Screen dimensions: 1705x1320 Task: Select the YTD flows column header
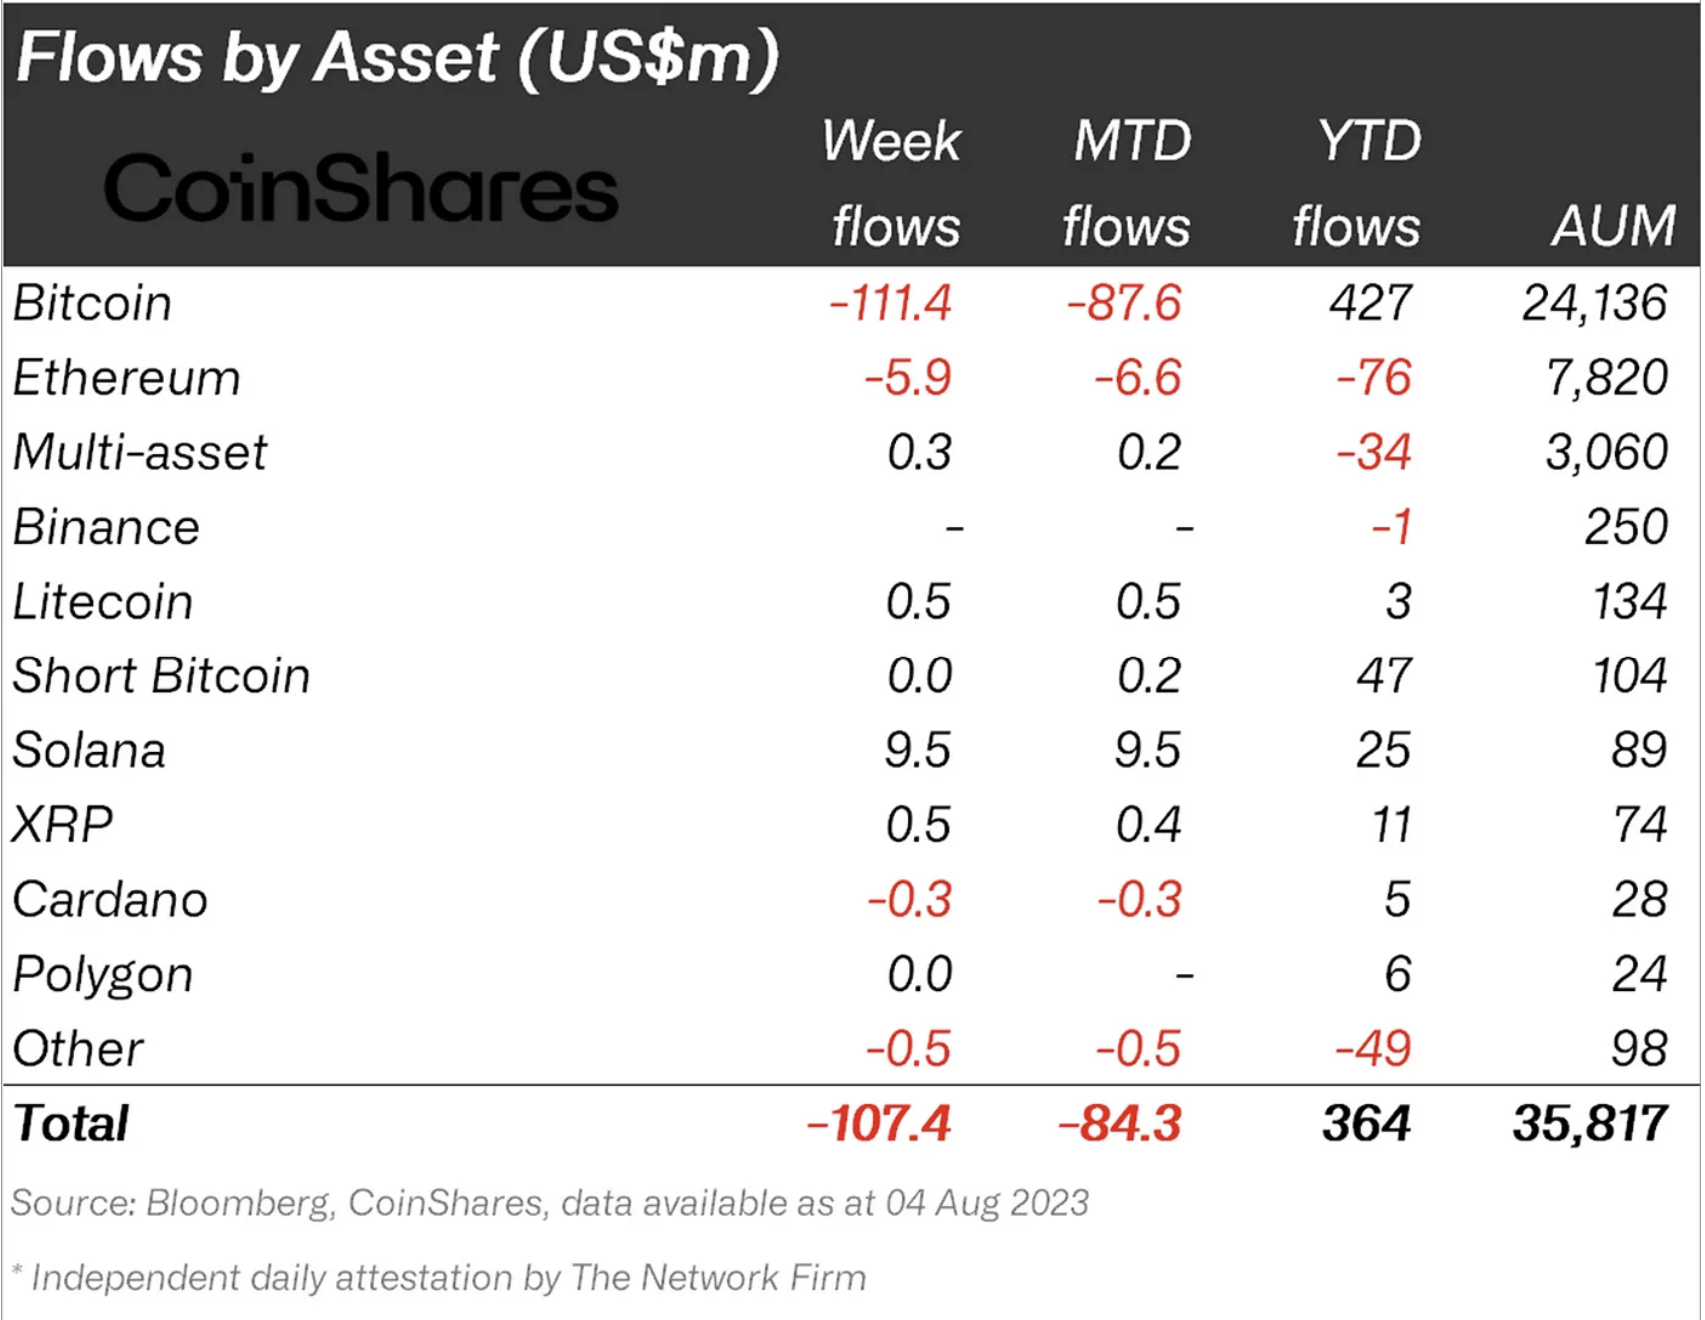(x=1359, y=183)
